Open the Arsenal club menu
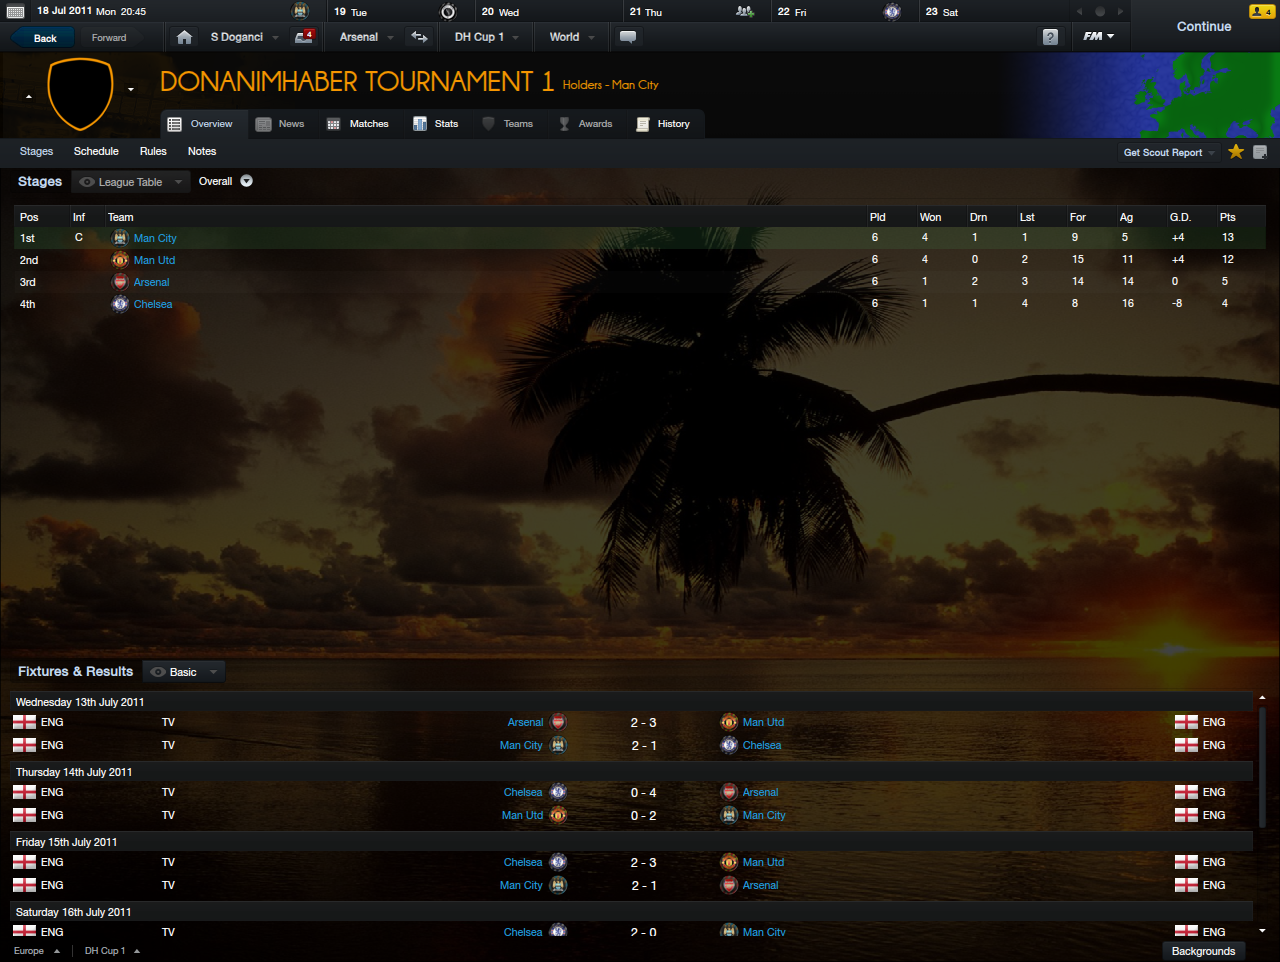1280x962 pixels. (x=366, y=37)
